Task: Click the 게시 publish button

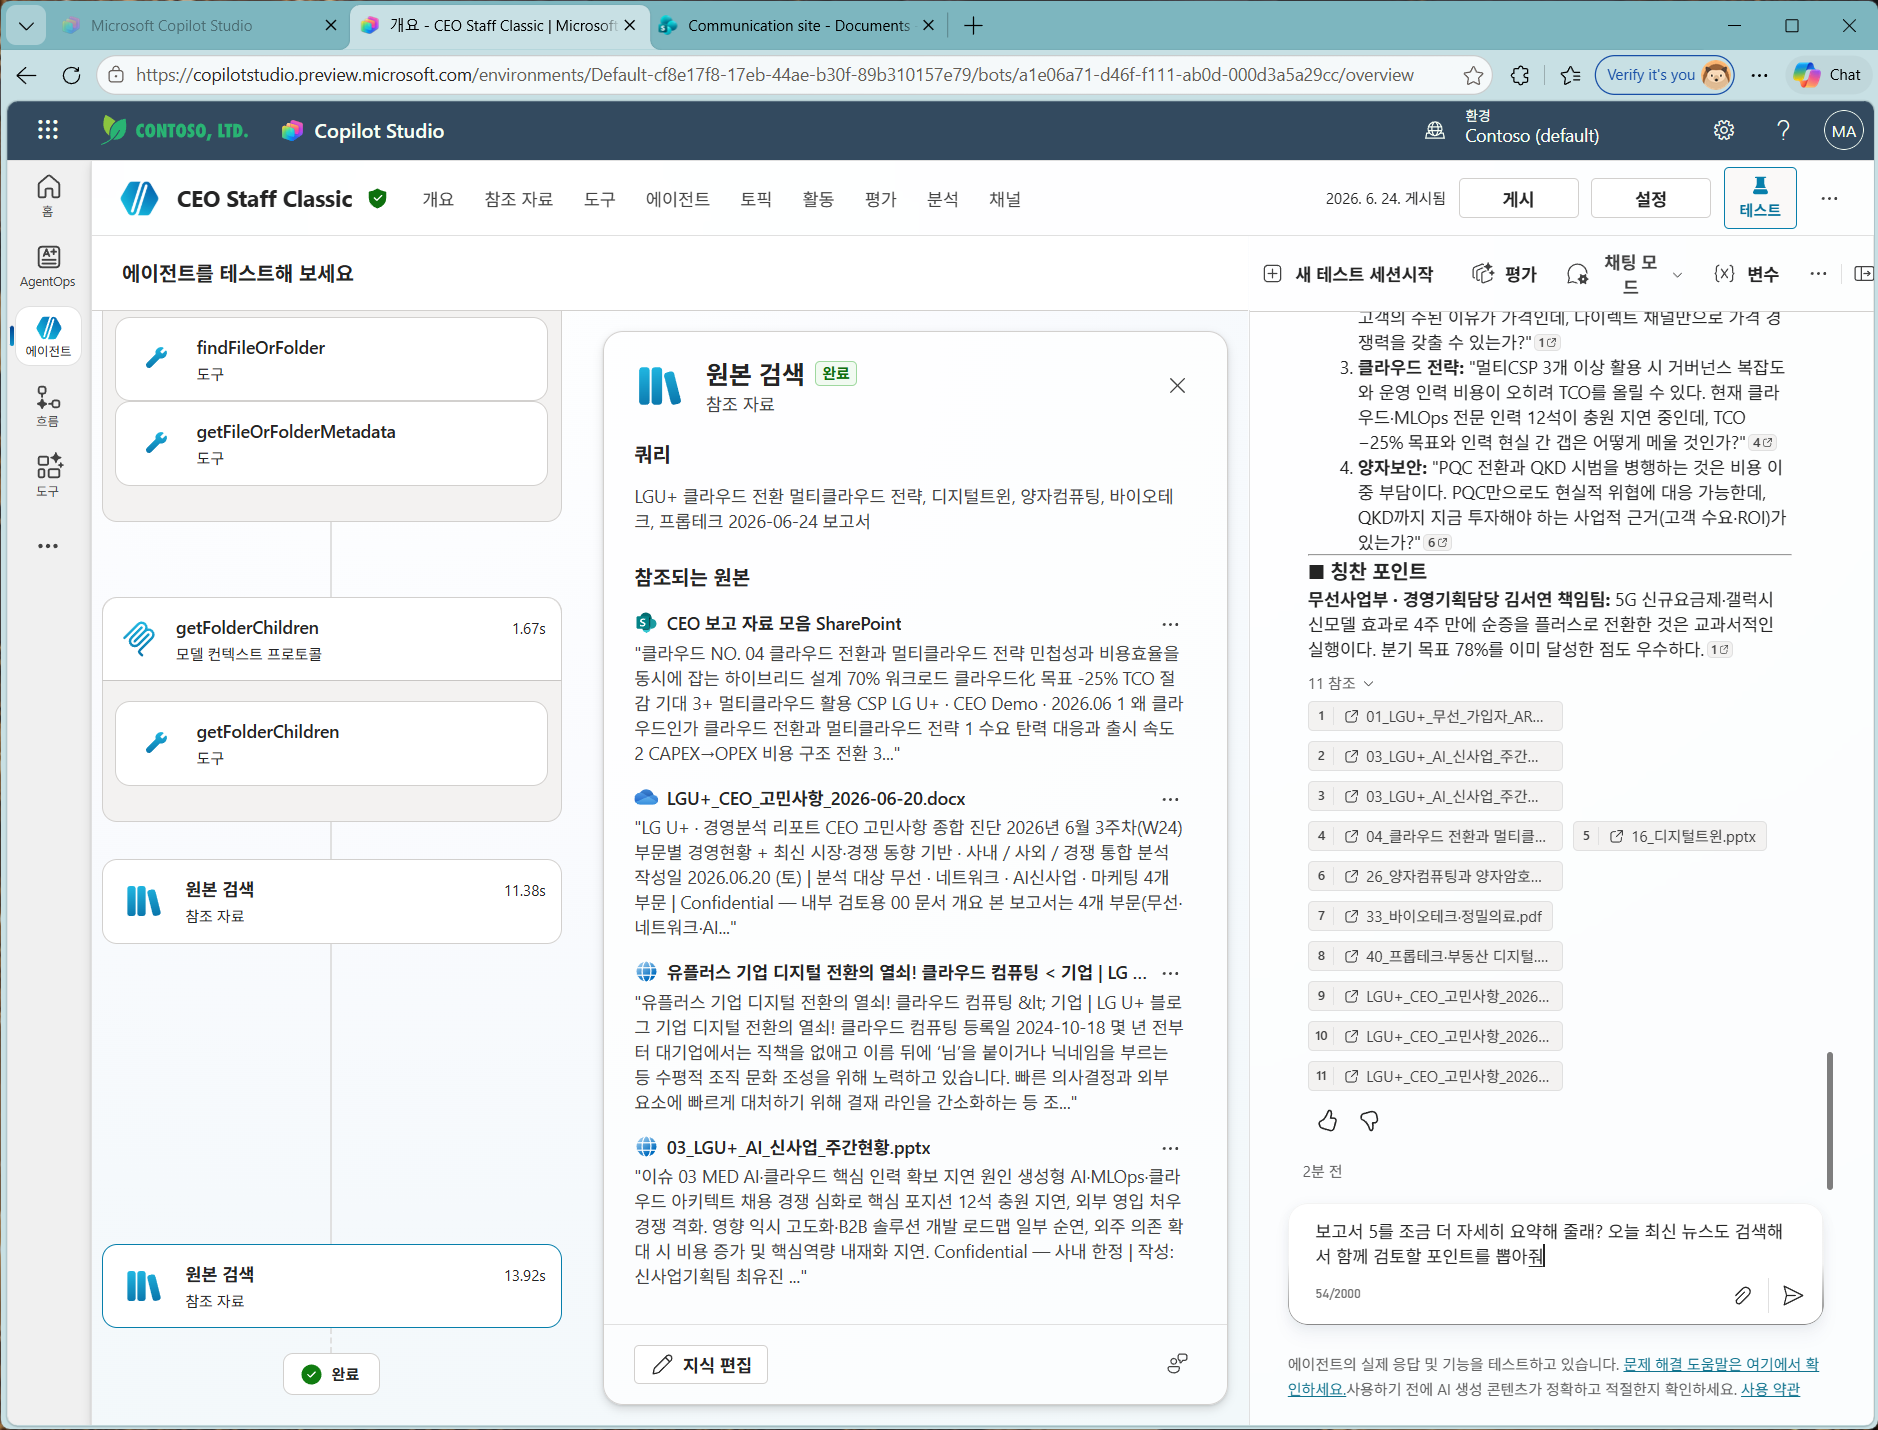Action: pos(1518,198)
